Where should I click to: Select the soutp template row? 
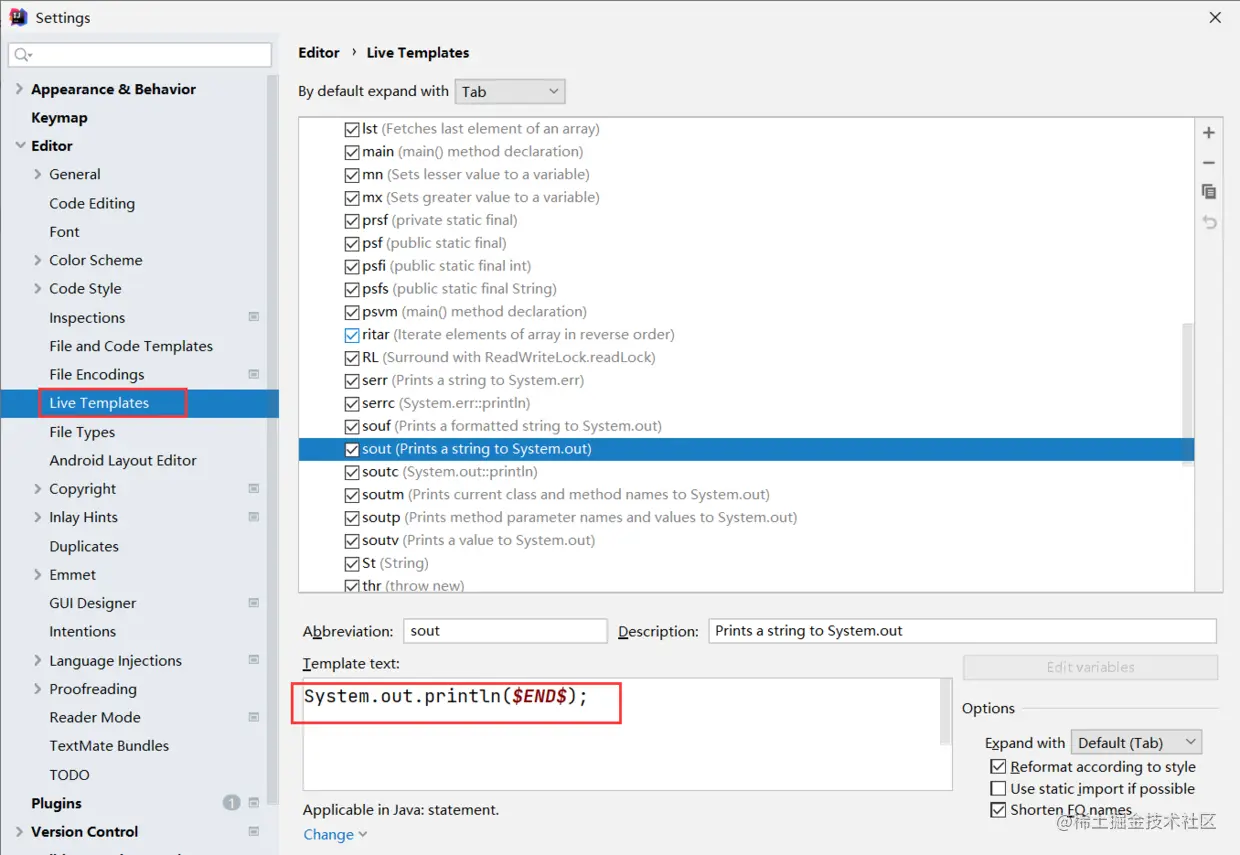(x=746, y=517)
